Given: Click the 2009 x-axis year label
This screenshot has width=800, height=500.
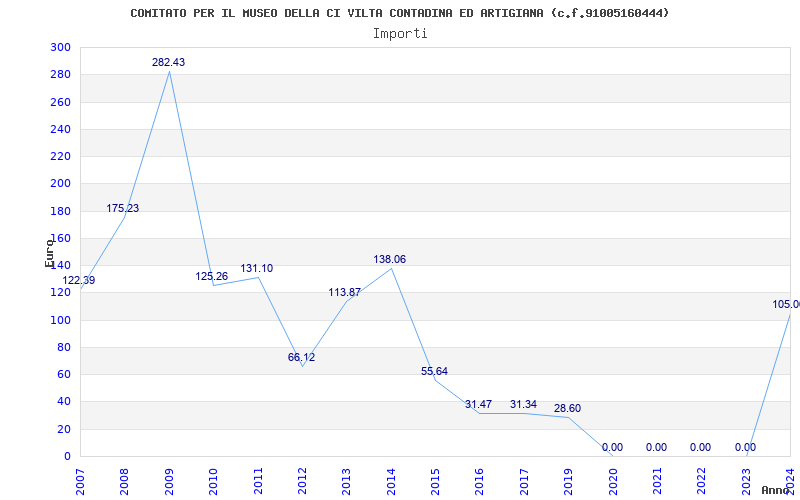Looking at the screenshot, I should pos(169,481).
